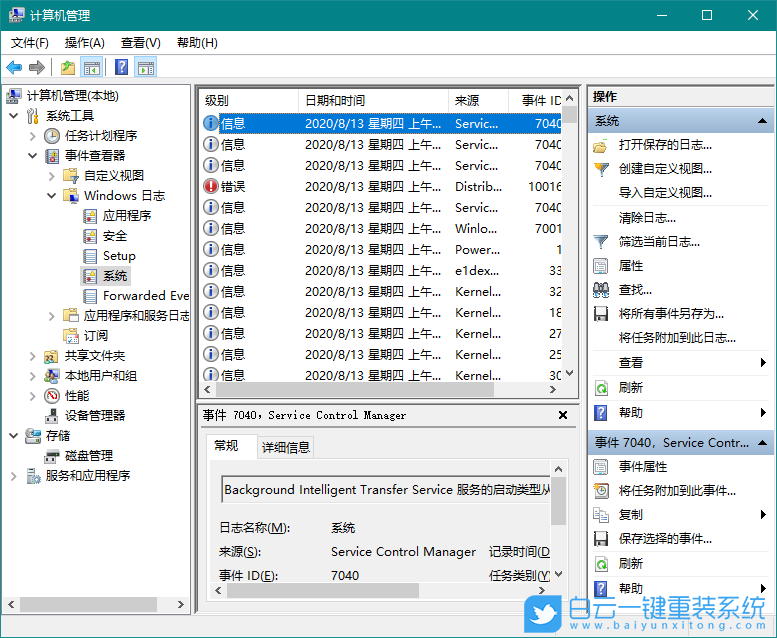Sort by the 级别 column header
The image size is (777, 638).
pyautogui.click(x=249, y=101)
